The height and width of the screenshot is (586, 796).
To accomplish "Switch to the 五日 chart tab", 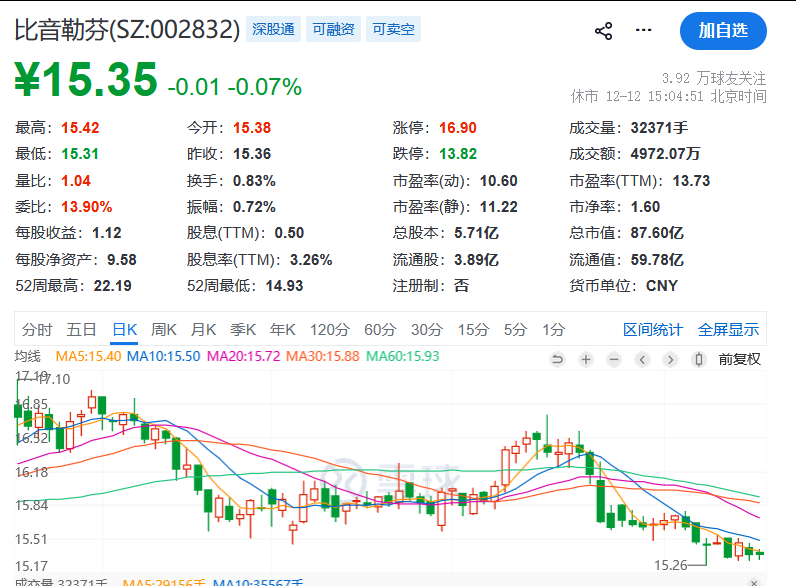I will click(81, 330).
